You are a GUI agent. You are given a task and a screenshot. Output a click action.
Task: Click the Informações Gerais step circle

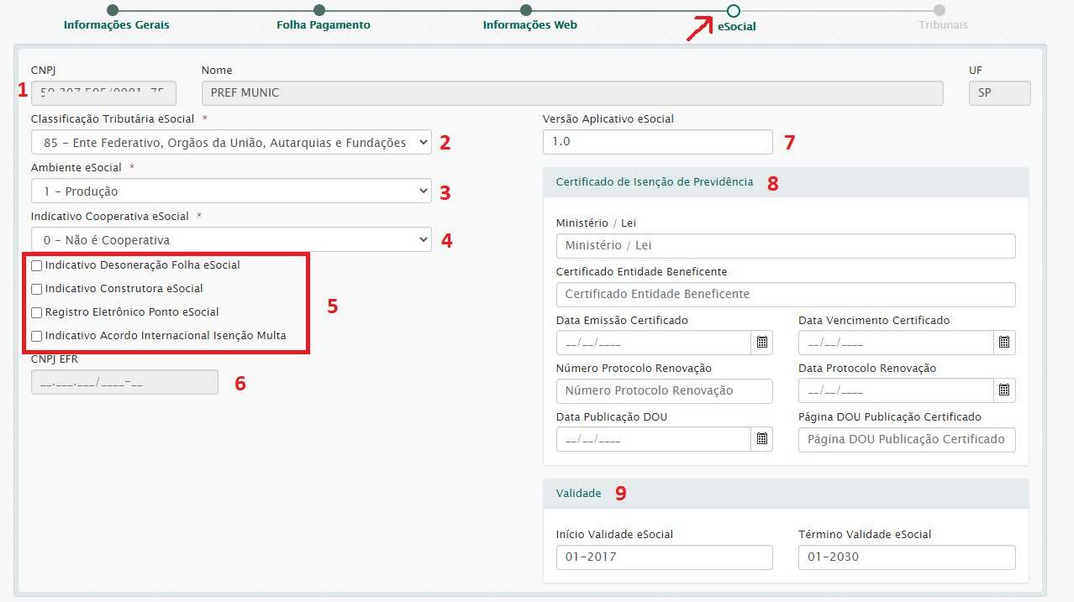pos(112,10)
